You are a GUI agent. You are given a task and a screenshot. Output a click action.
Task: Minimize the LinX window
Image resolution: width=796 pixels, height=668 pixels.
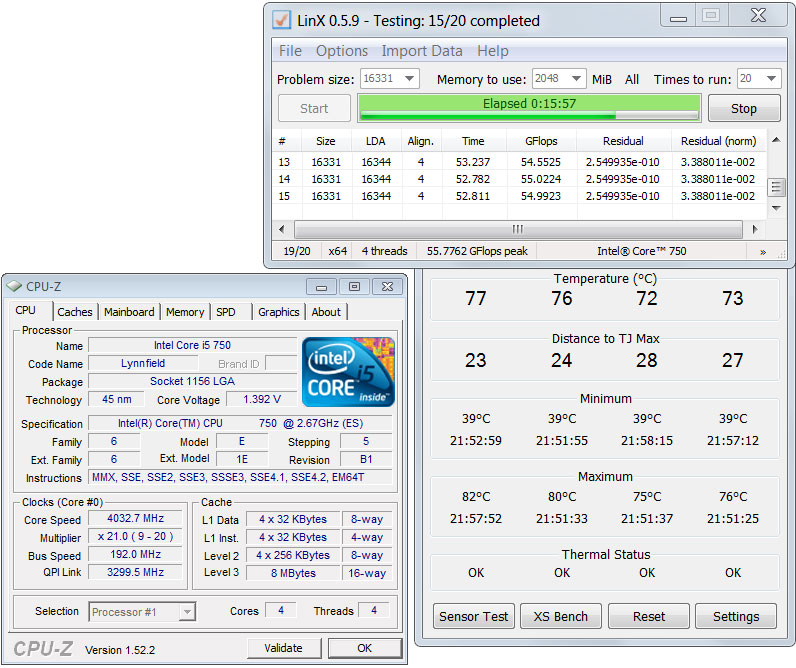click(678, 17)
